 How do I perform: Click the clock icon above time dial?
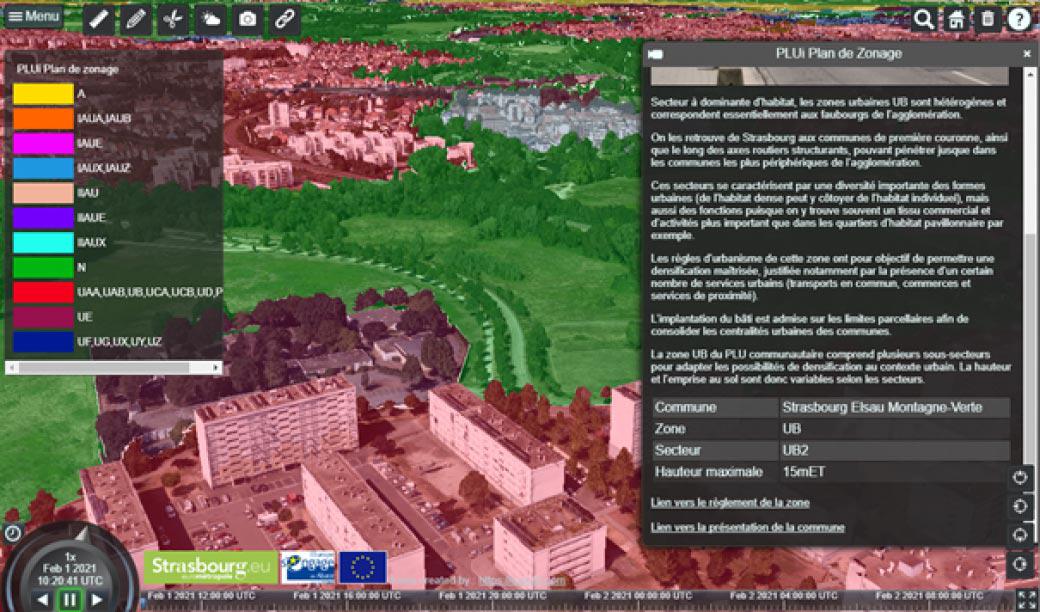pos(13,532)
